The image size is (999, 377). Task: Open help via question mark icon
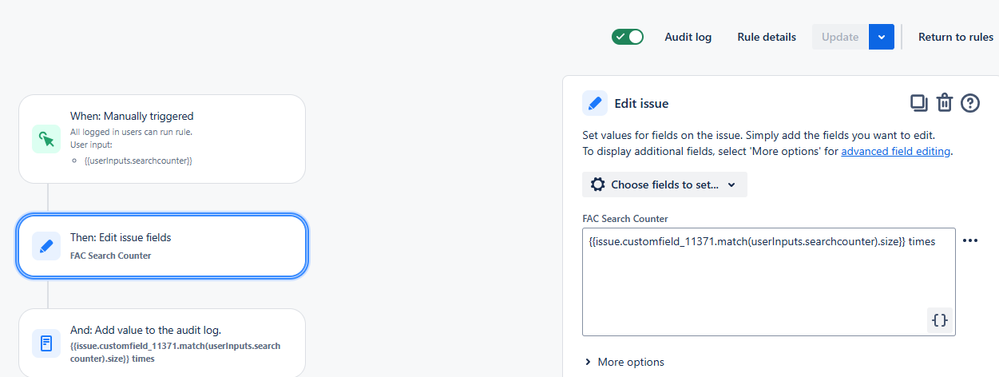970,103
